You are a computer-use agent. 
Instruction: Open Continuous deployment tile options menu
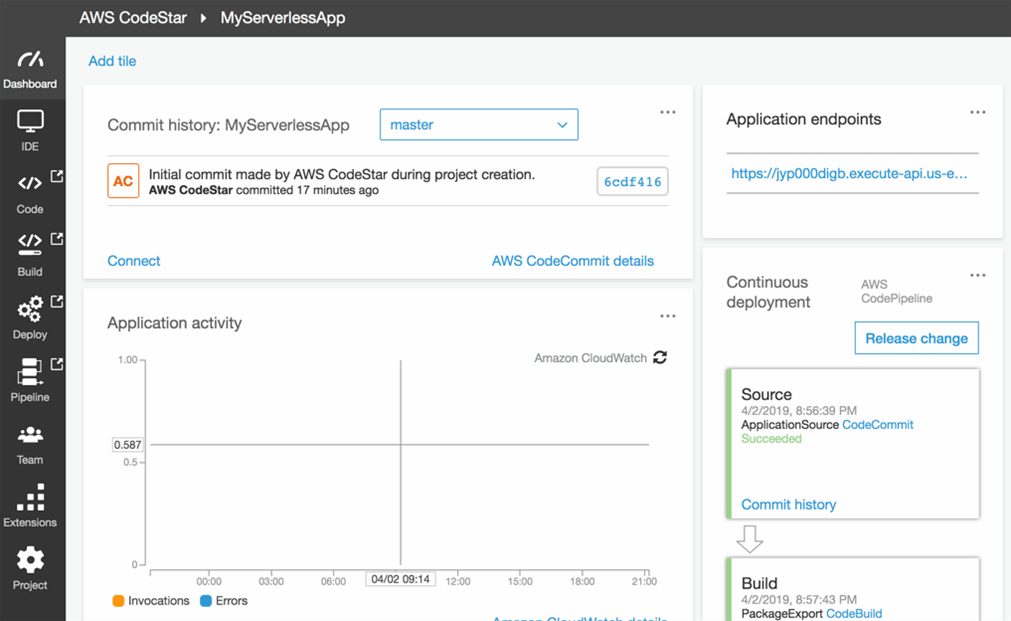click(x=978, y=275)
